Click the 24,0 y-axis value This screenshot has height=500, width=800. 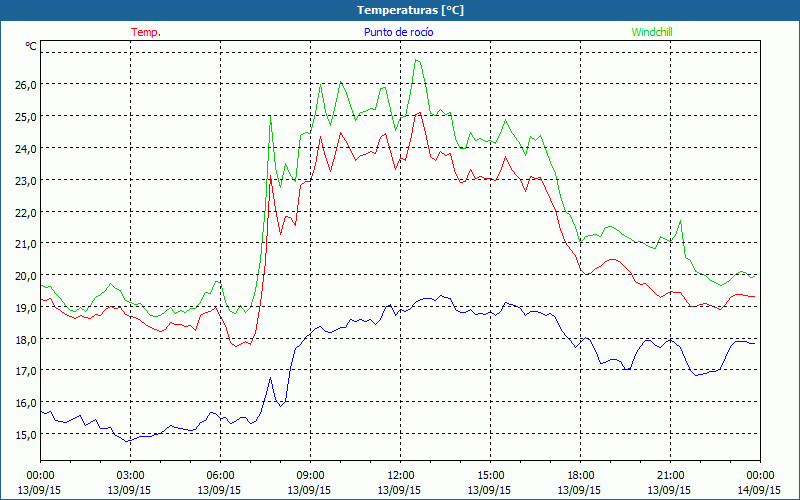coord(25,148)
